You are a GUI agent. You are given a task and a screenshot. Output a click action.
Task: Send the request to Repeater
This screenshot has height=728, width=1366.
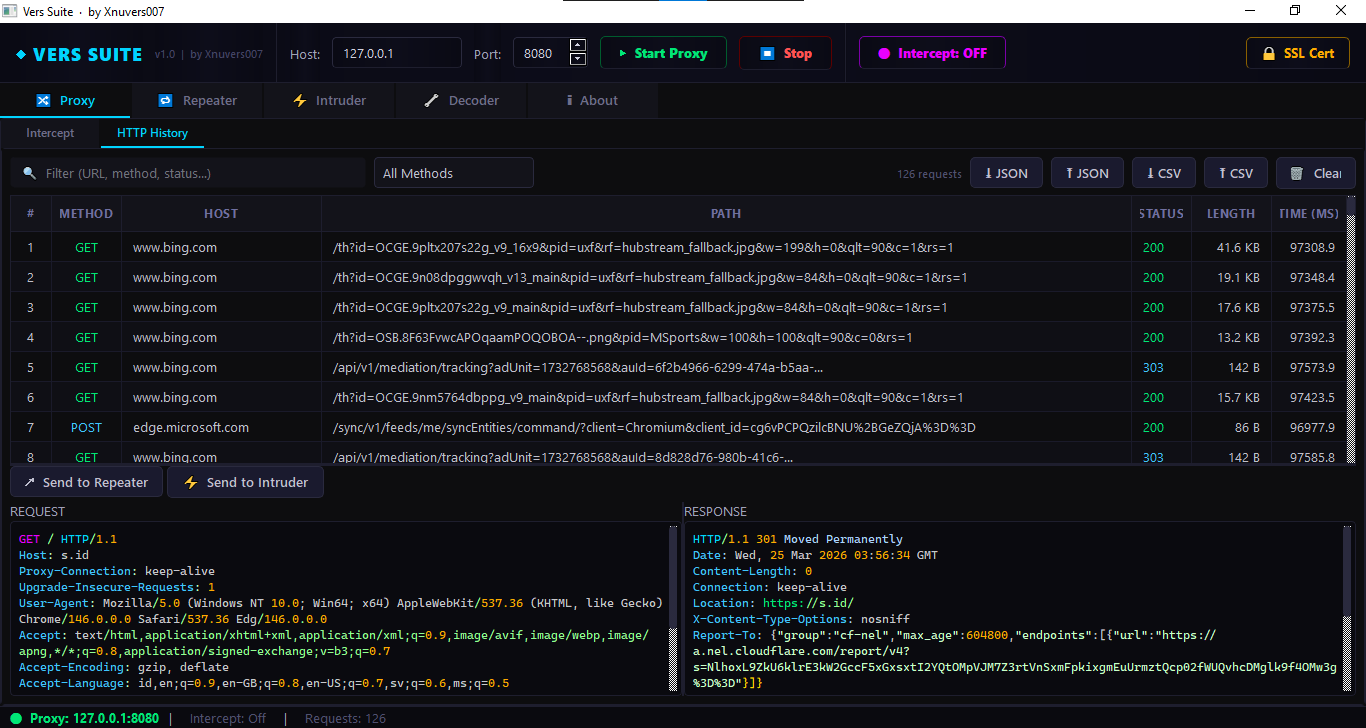click(x=86, y=481)
